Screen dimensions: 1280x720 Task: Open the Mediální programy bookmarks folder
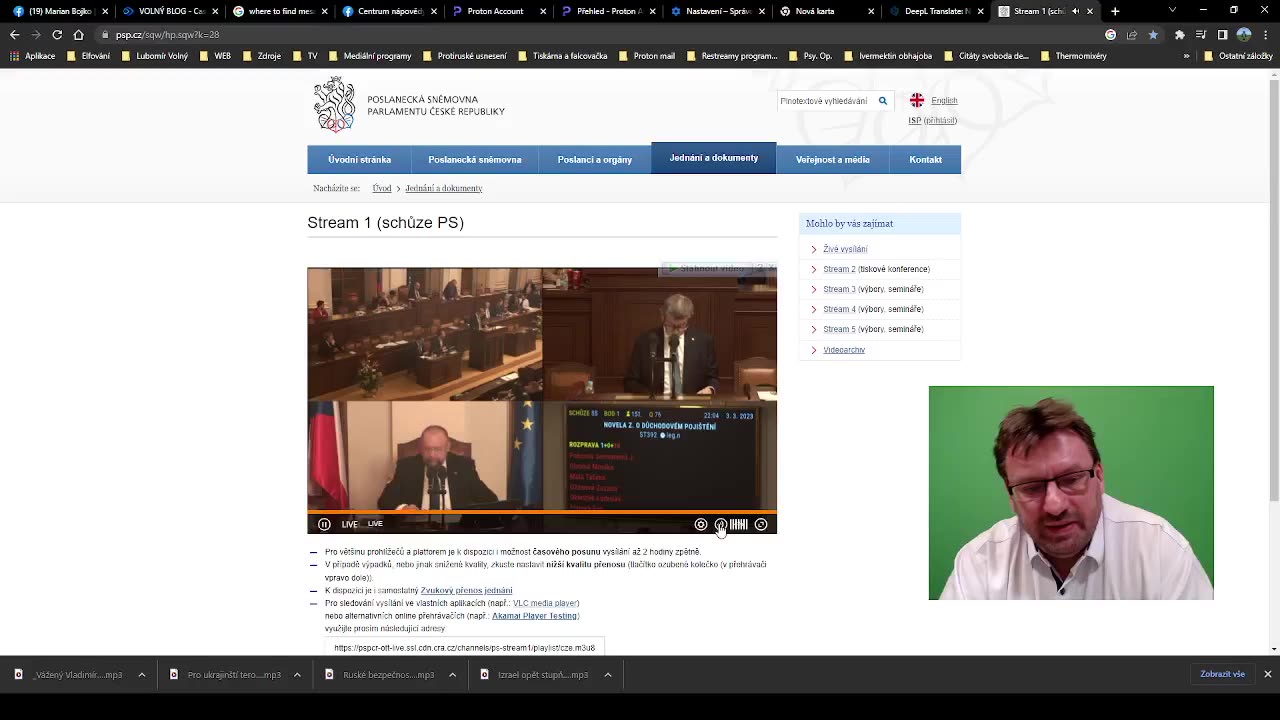(x=369, y=56)
